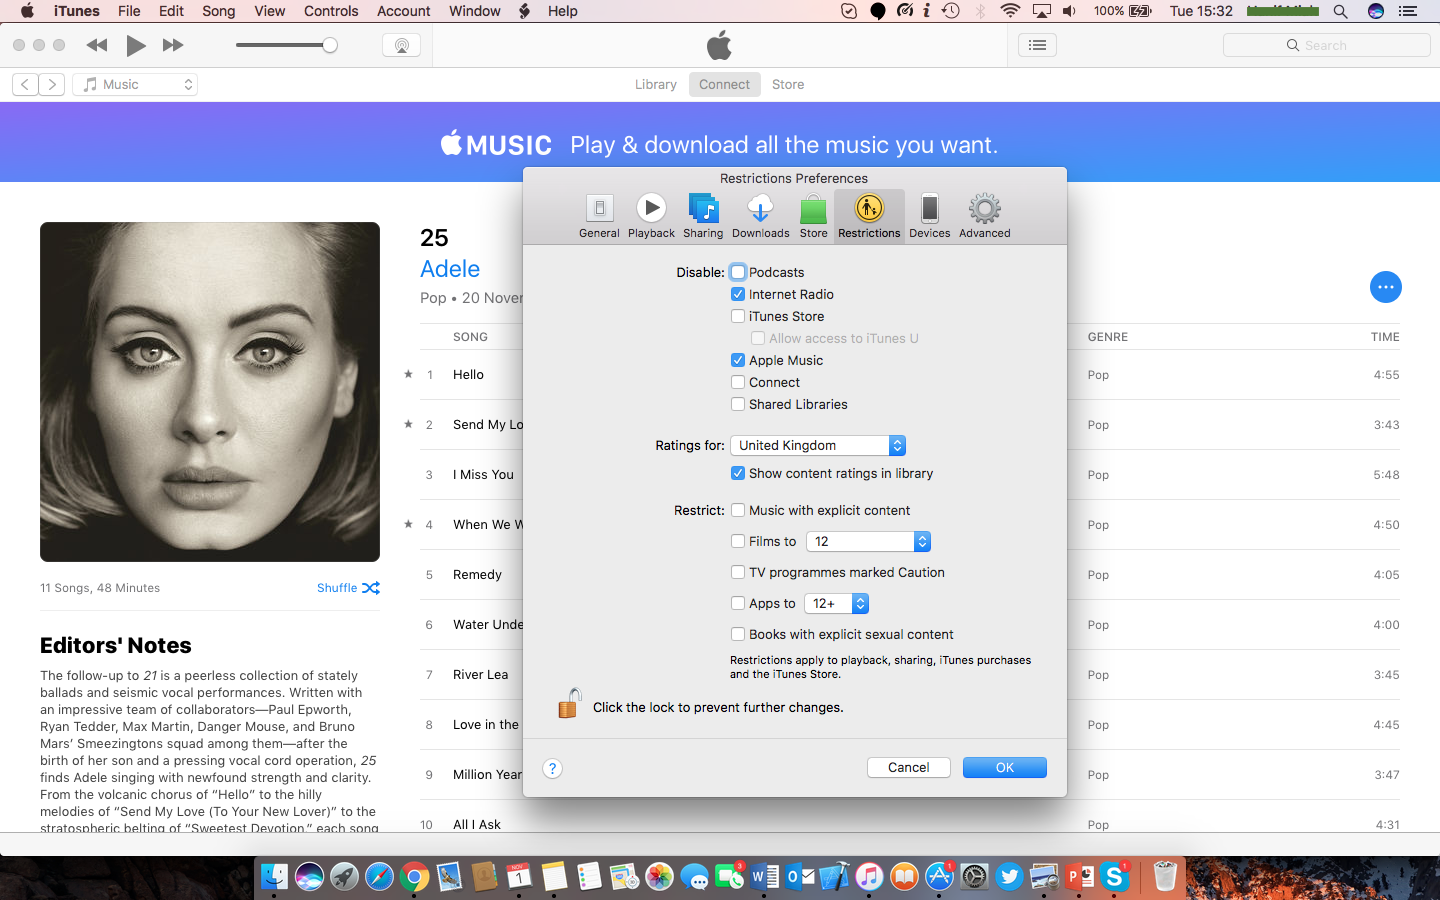The height and width of the screenshot is (900, 1440).
Task: Open Photos app from the dock
Action: pos(659,877)
